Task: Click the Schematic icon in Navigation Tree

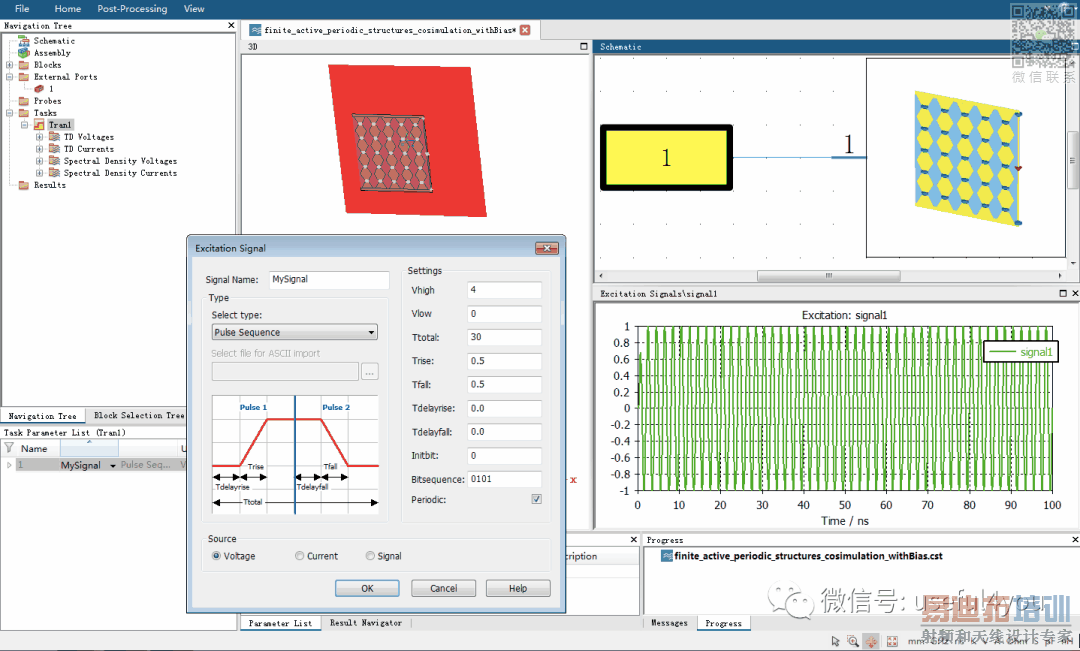Action: 24,41
